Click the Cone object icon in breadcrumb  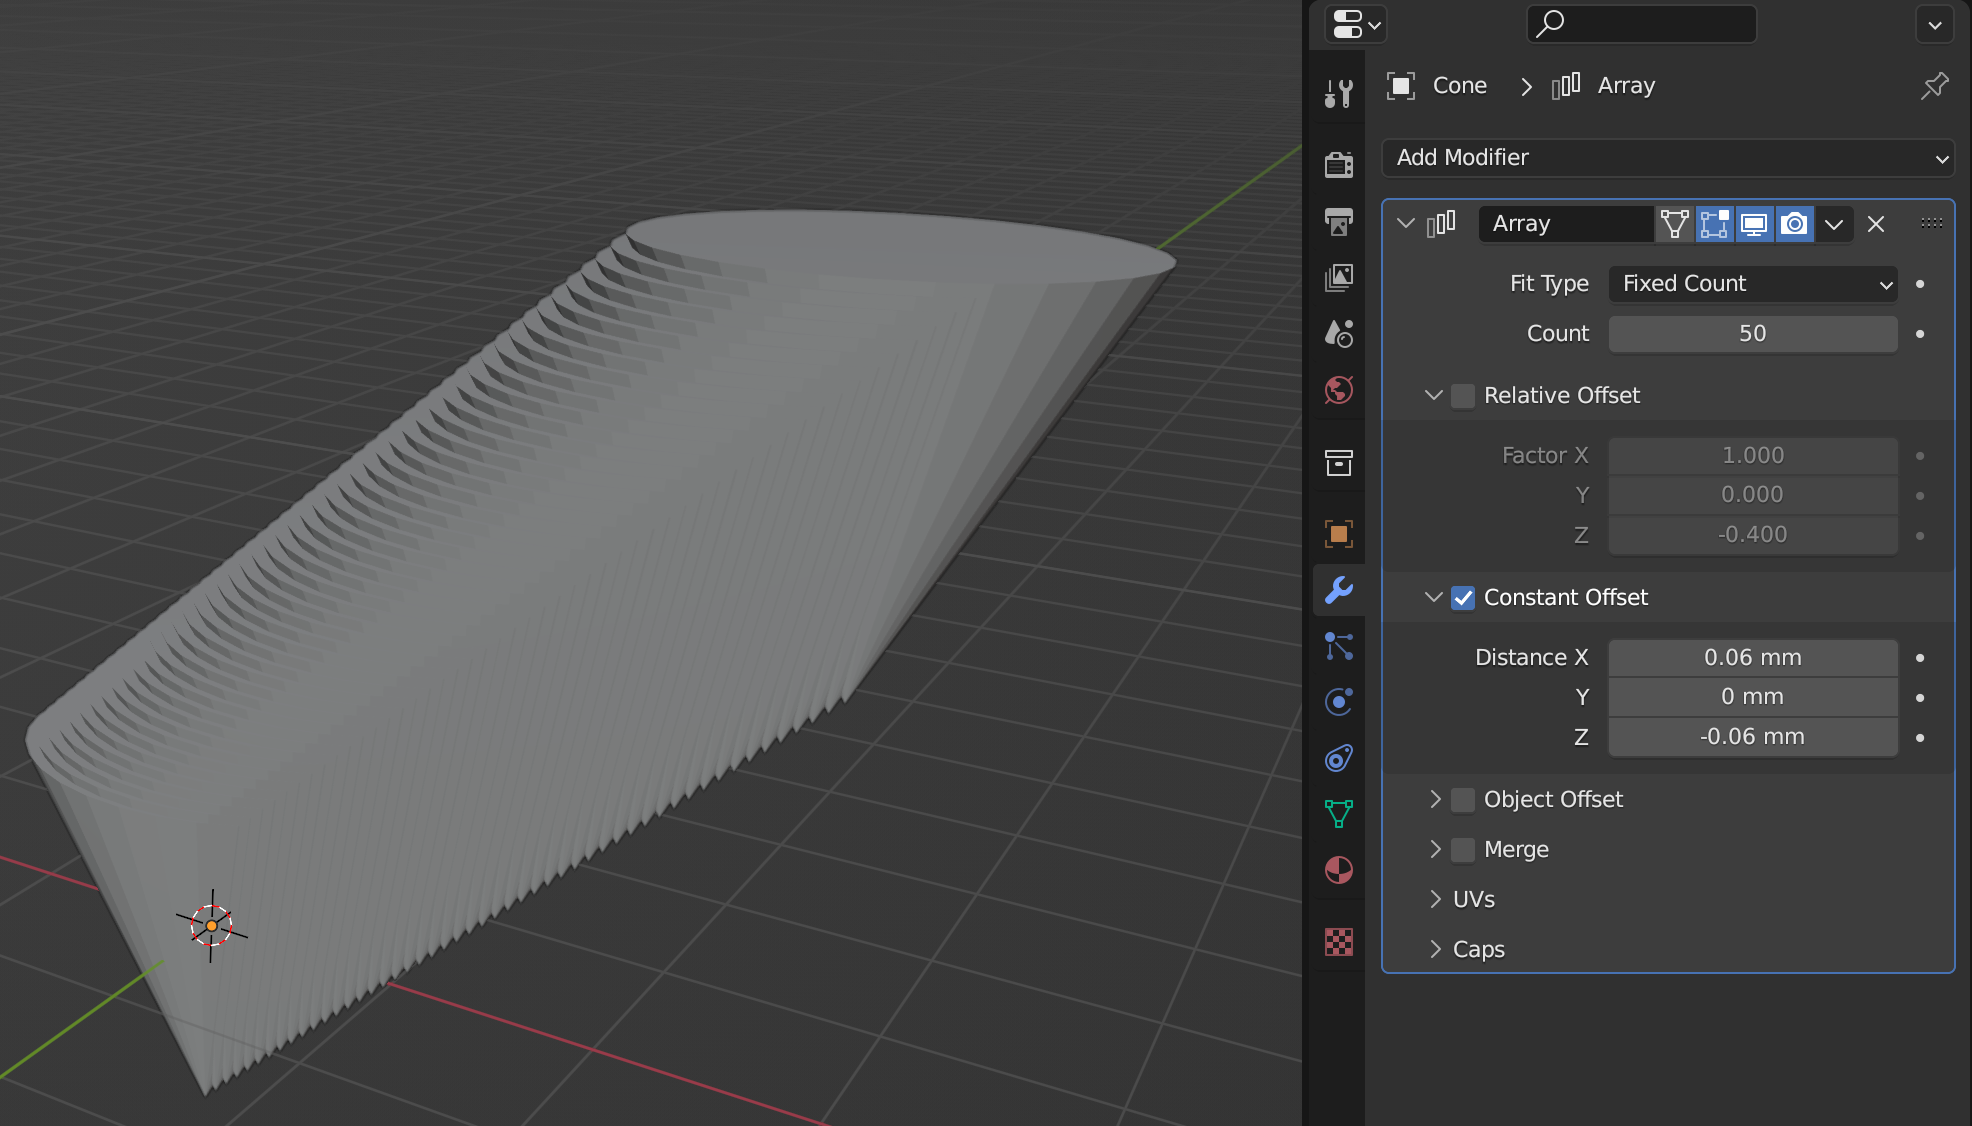coord(1401,86)
